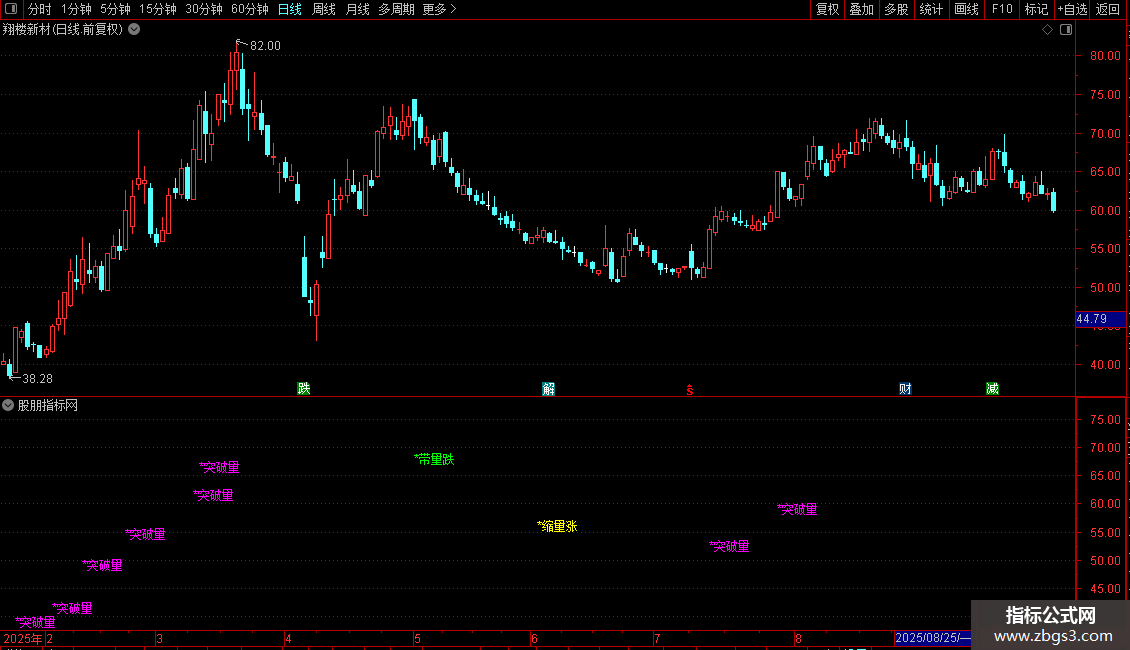Expand the 股朋指标网 indicator dropdown
The height and width of the screenshot is (650, 1130).
click(x=8, y=406)
